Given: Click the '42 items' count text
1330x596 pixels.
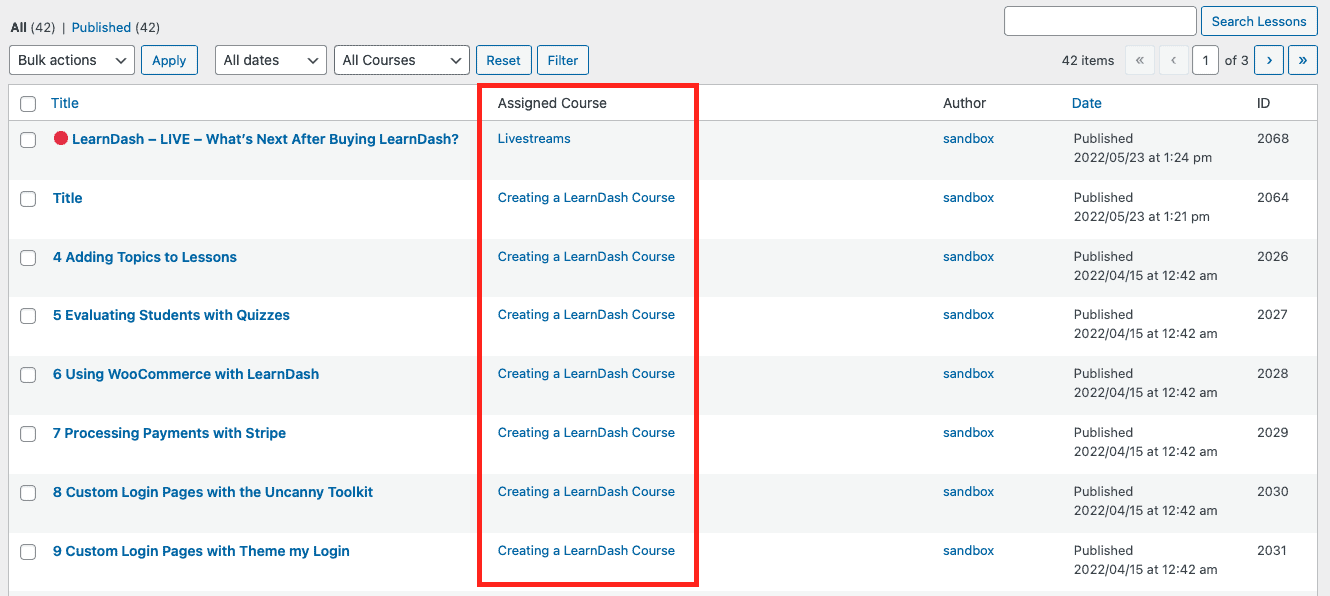Looking at the screenshot, I should tap(1088, 61).
